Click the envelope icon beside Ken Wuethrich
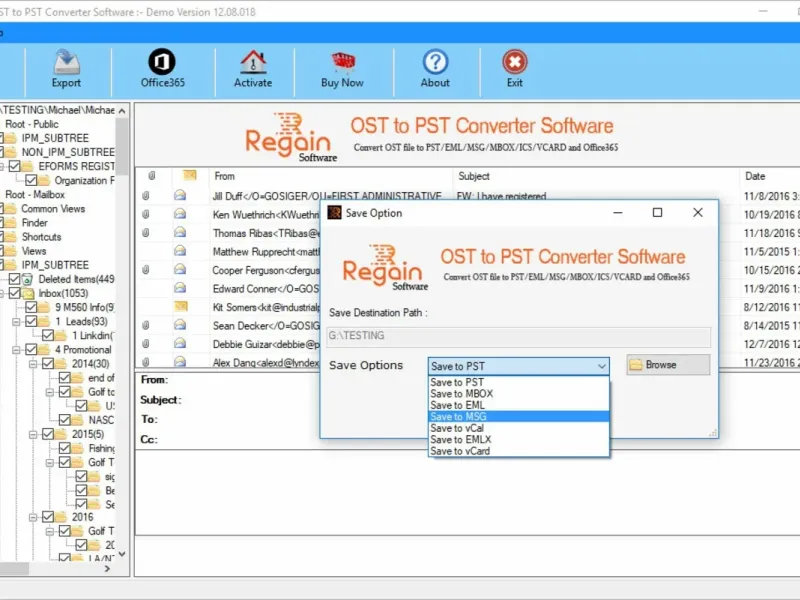The image size is (800, 600). point(181,215)
